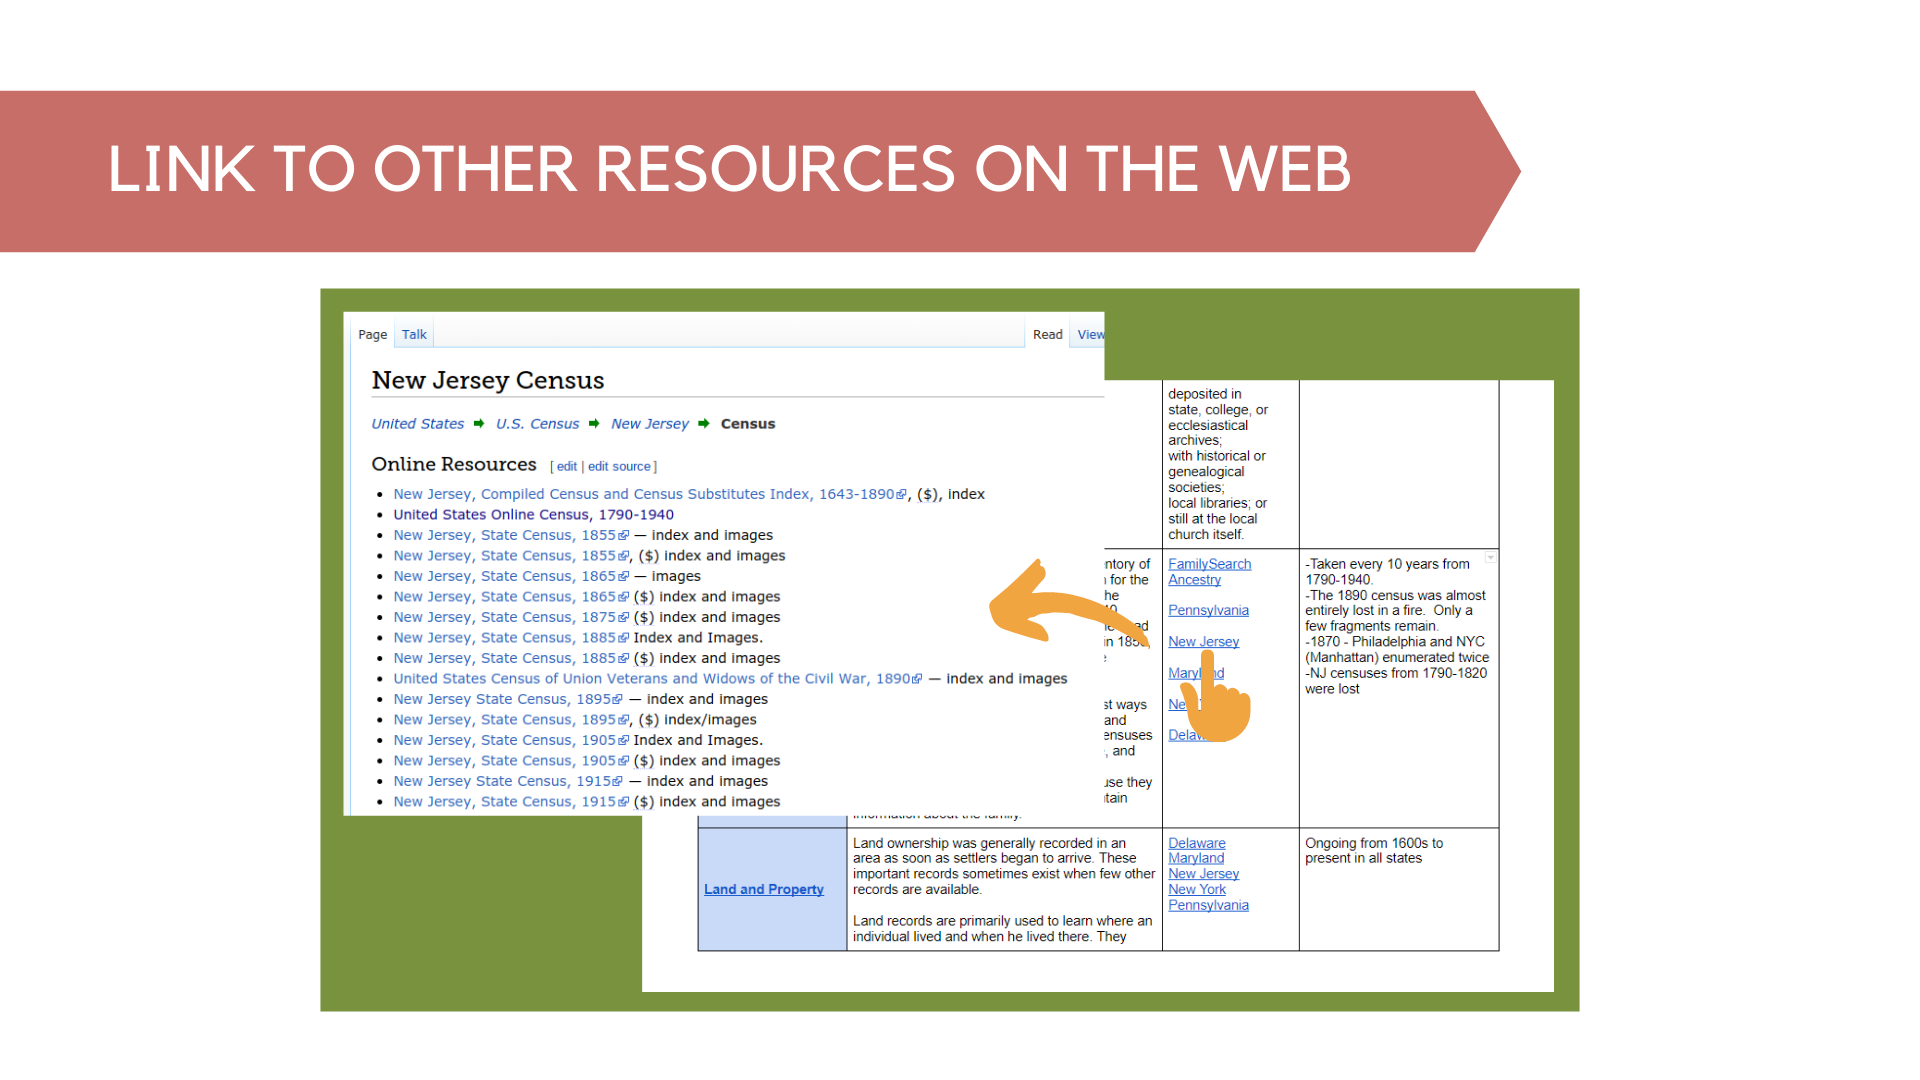Click the Census breadcrumb link

748,423
